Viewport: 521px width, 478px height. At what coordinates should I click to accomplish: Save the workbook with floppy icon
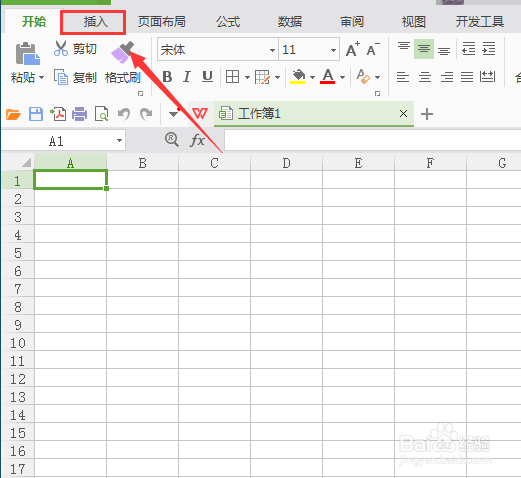pyautogui.click(x=36, y=114)
